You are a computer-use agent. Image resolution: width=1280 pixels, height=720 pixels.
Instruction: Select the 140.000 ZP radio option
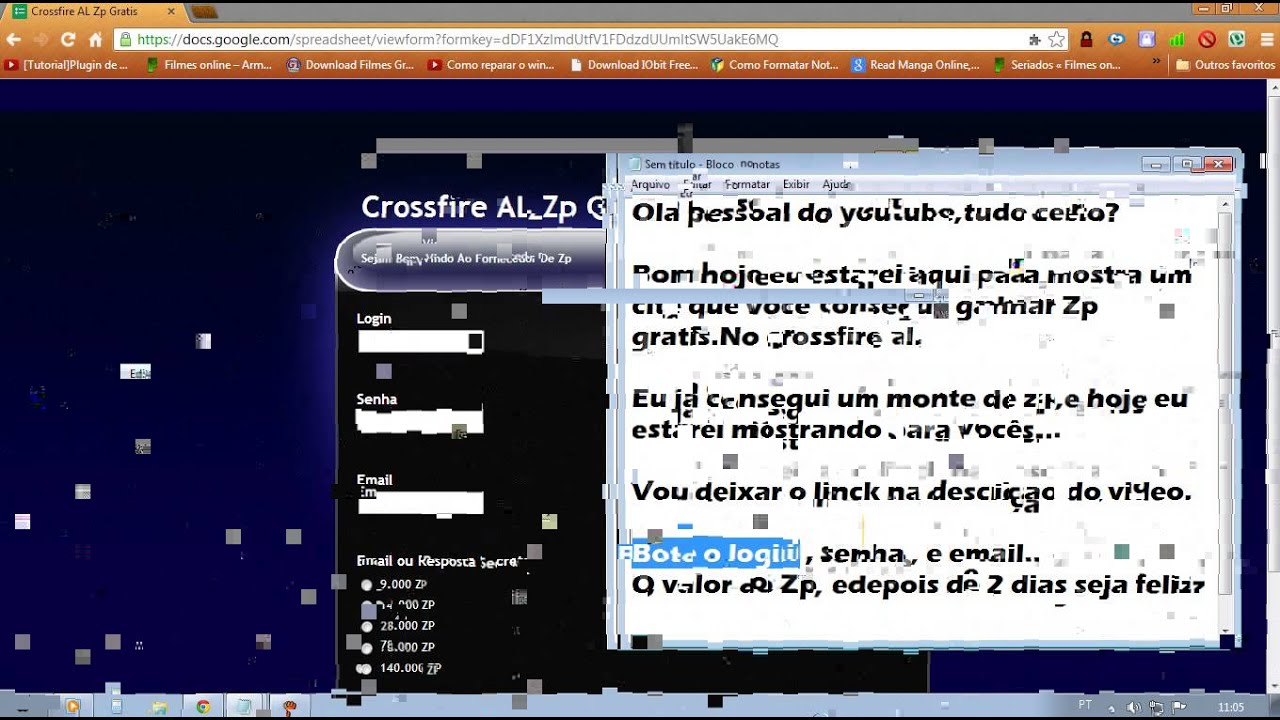click(365, 669)
